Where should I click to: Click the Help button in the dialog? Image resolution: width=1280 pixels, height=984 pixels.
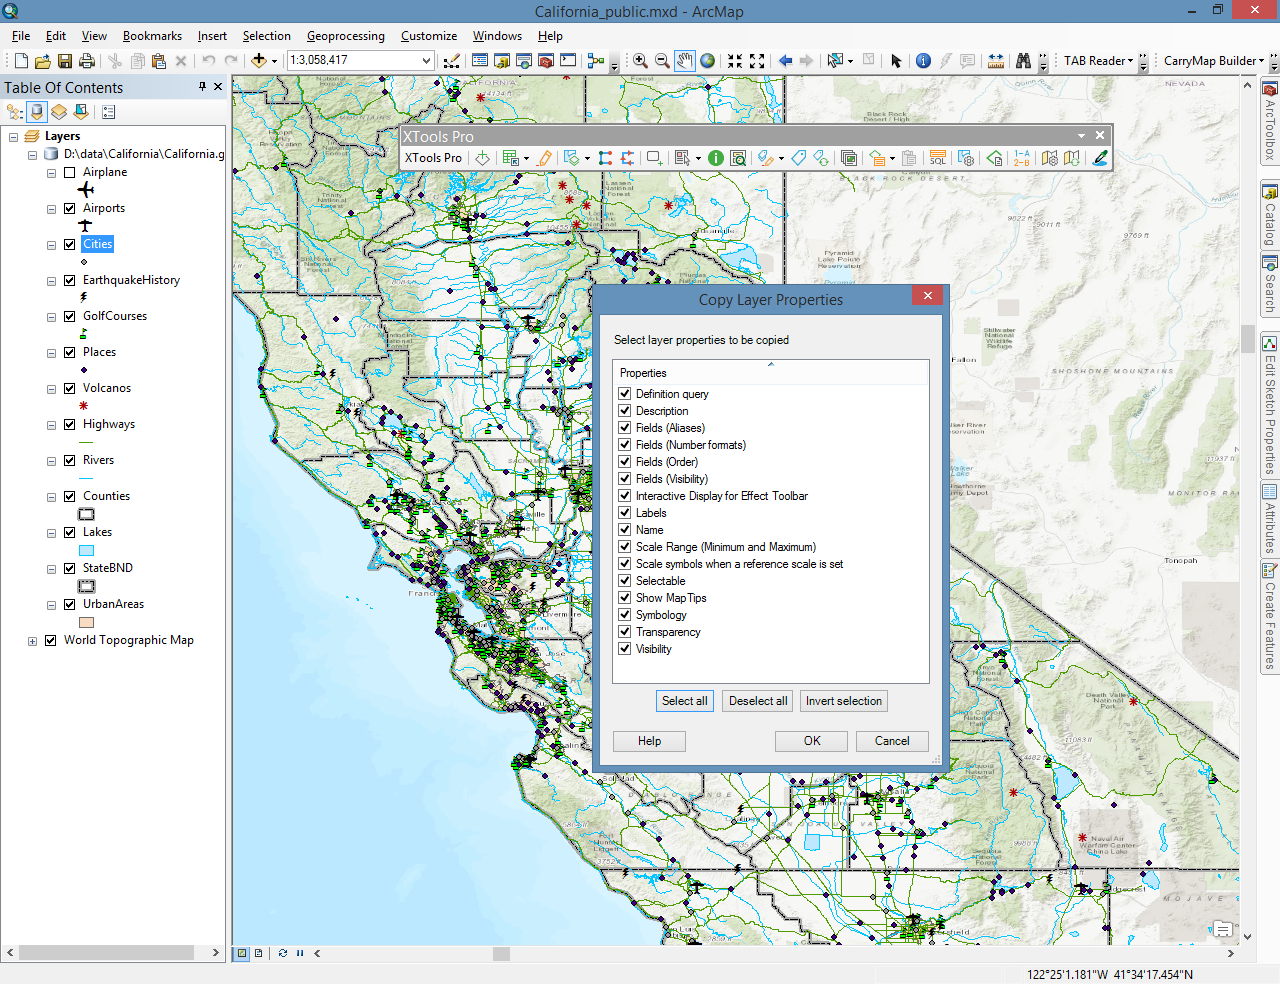pos(650,741)
